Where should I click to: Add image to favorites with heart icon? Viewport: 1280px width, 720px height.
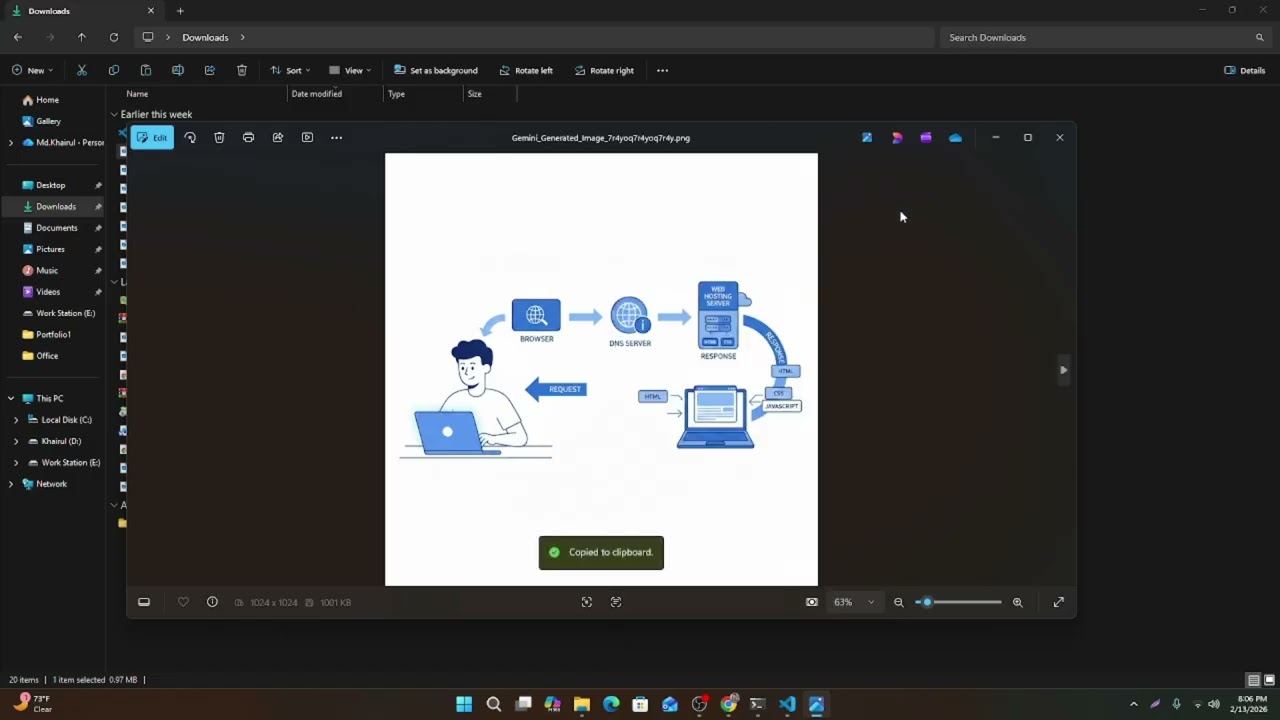pos(183,602)
